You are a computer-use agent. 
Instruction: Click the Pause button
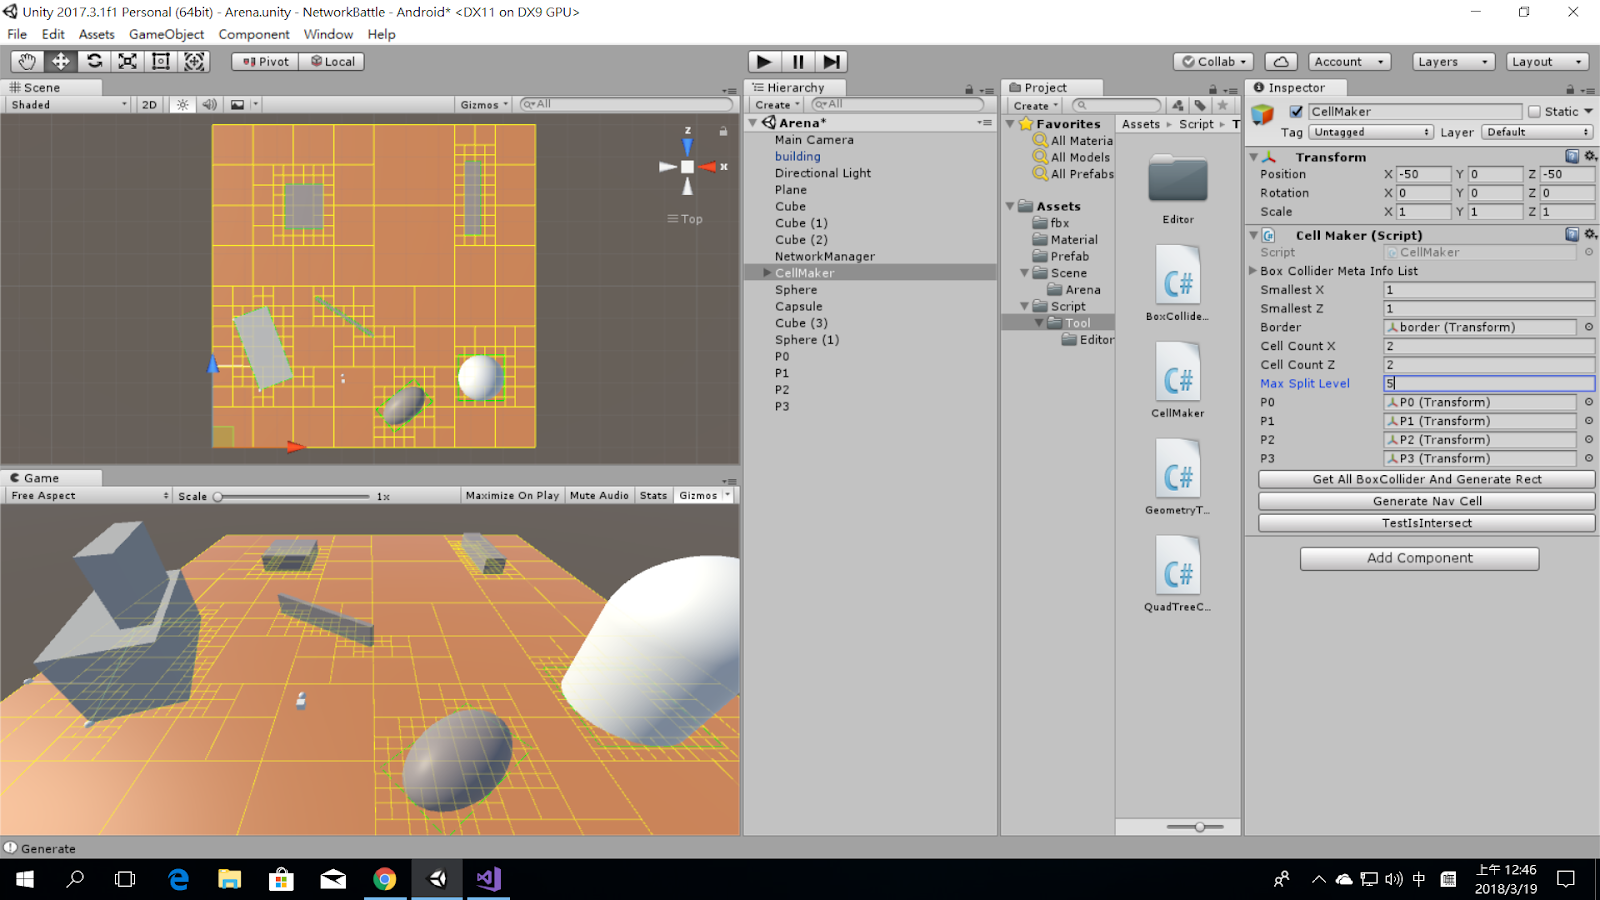(797, 61)
